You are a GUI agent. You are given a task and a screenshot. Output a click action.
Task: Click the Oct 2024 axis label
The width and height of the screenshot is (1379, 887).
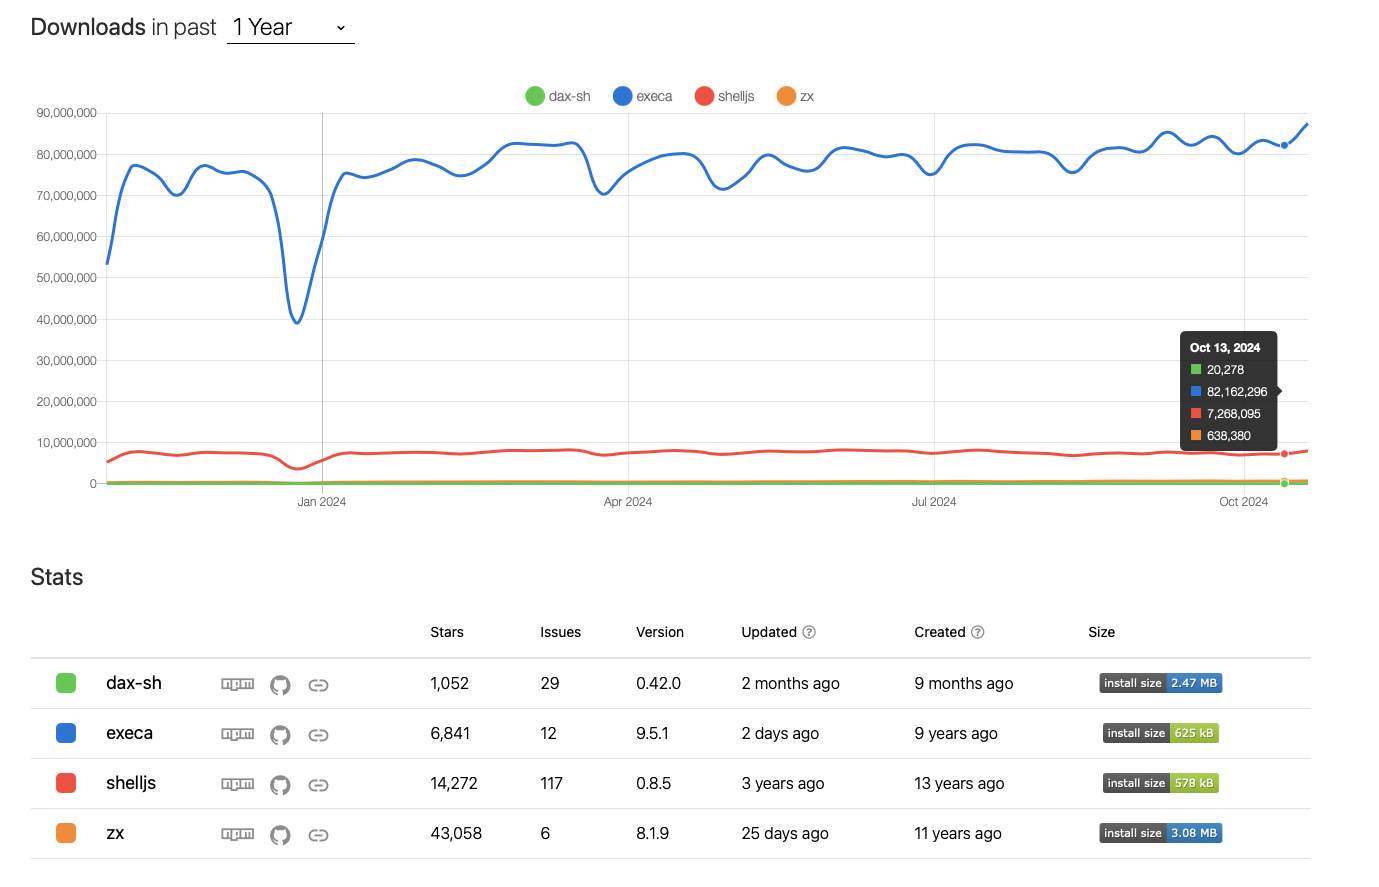point(1243,502)
